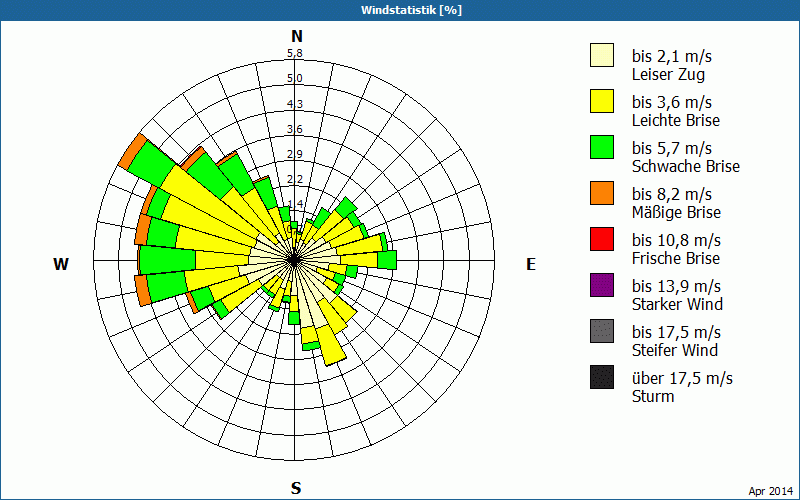
Task: Click the 'bis 13,9 m/s' legend text
Action: pyautogui.click(x=676, y=286)
